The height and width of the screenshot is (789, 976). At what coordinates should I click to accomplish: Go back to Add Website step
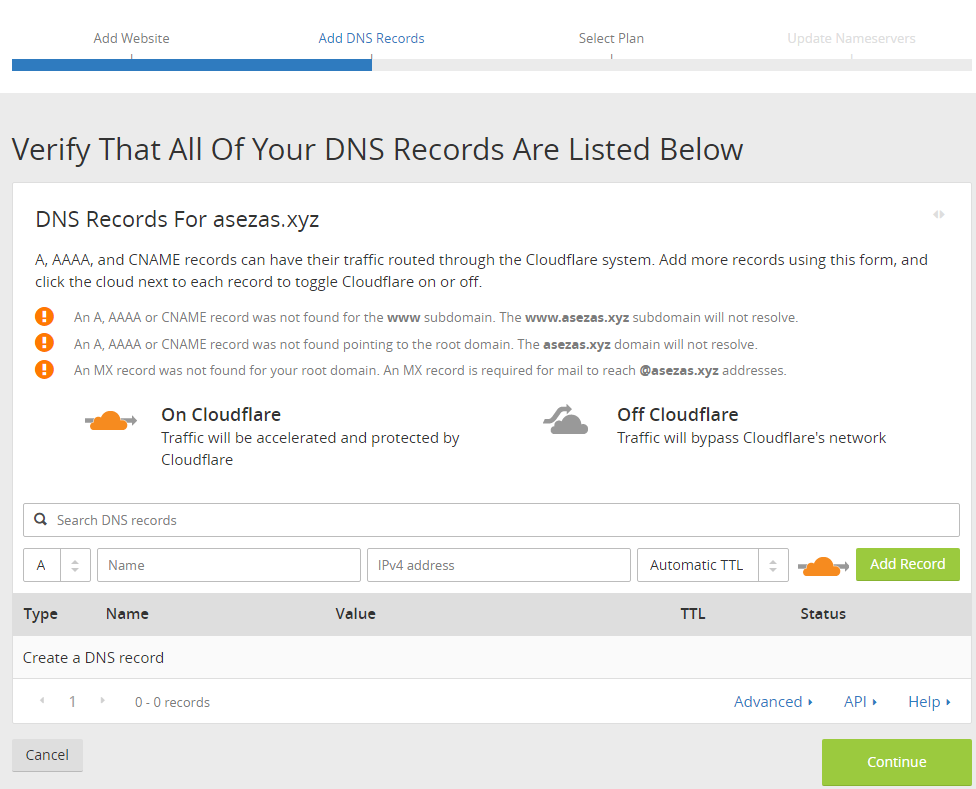(x=131, y=38)
